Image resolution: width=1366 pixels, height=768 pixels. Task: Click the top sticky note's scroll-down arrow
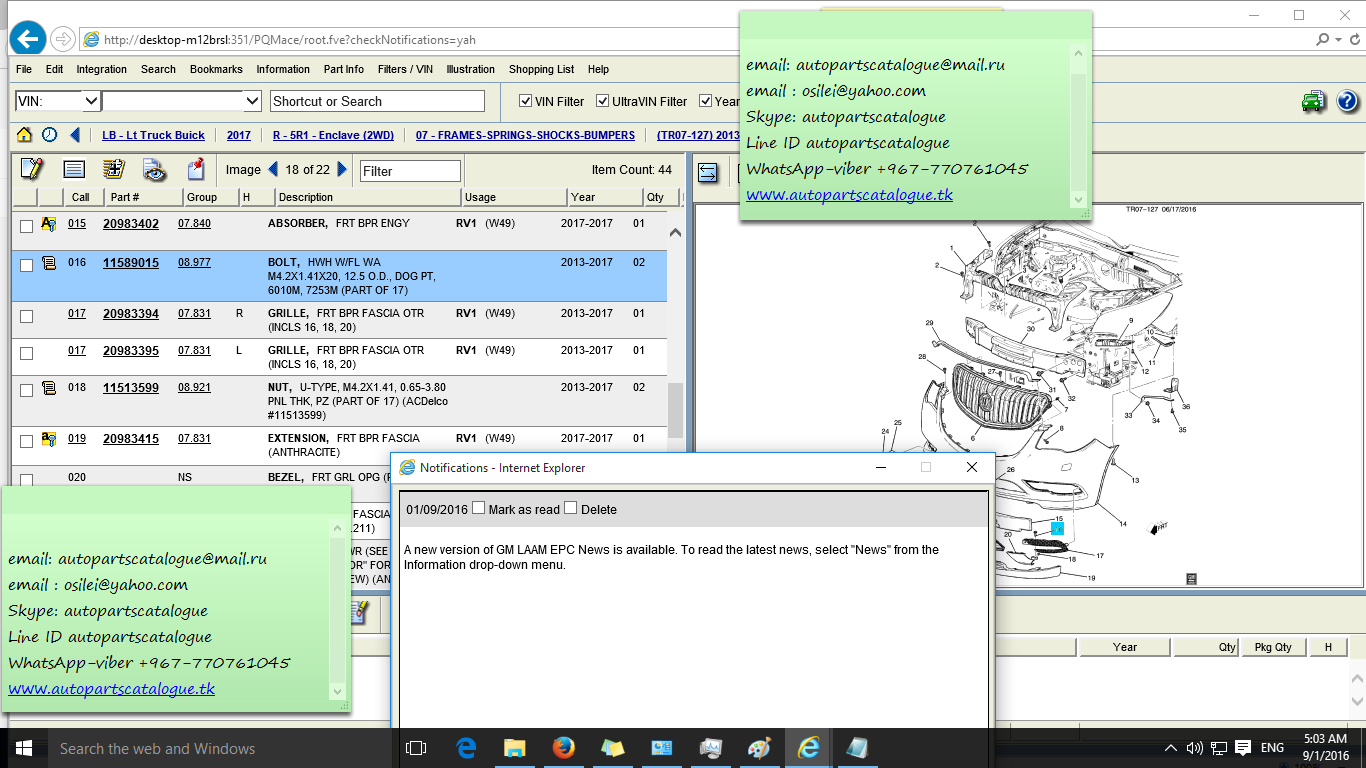click(x=1078, y=199)
